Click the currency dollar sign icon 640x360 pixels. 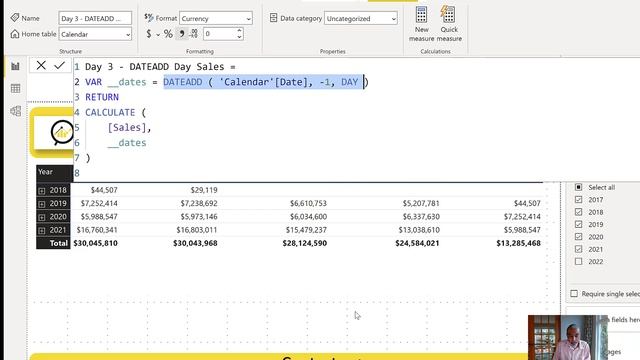[149, 34]
